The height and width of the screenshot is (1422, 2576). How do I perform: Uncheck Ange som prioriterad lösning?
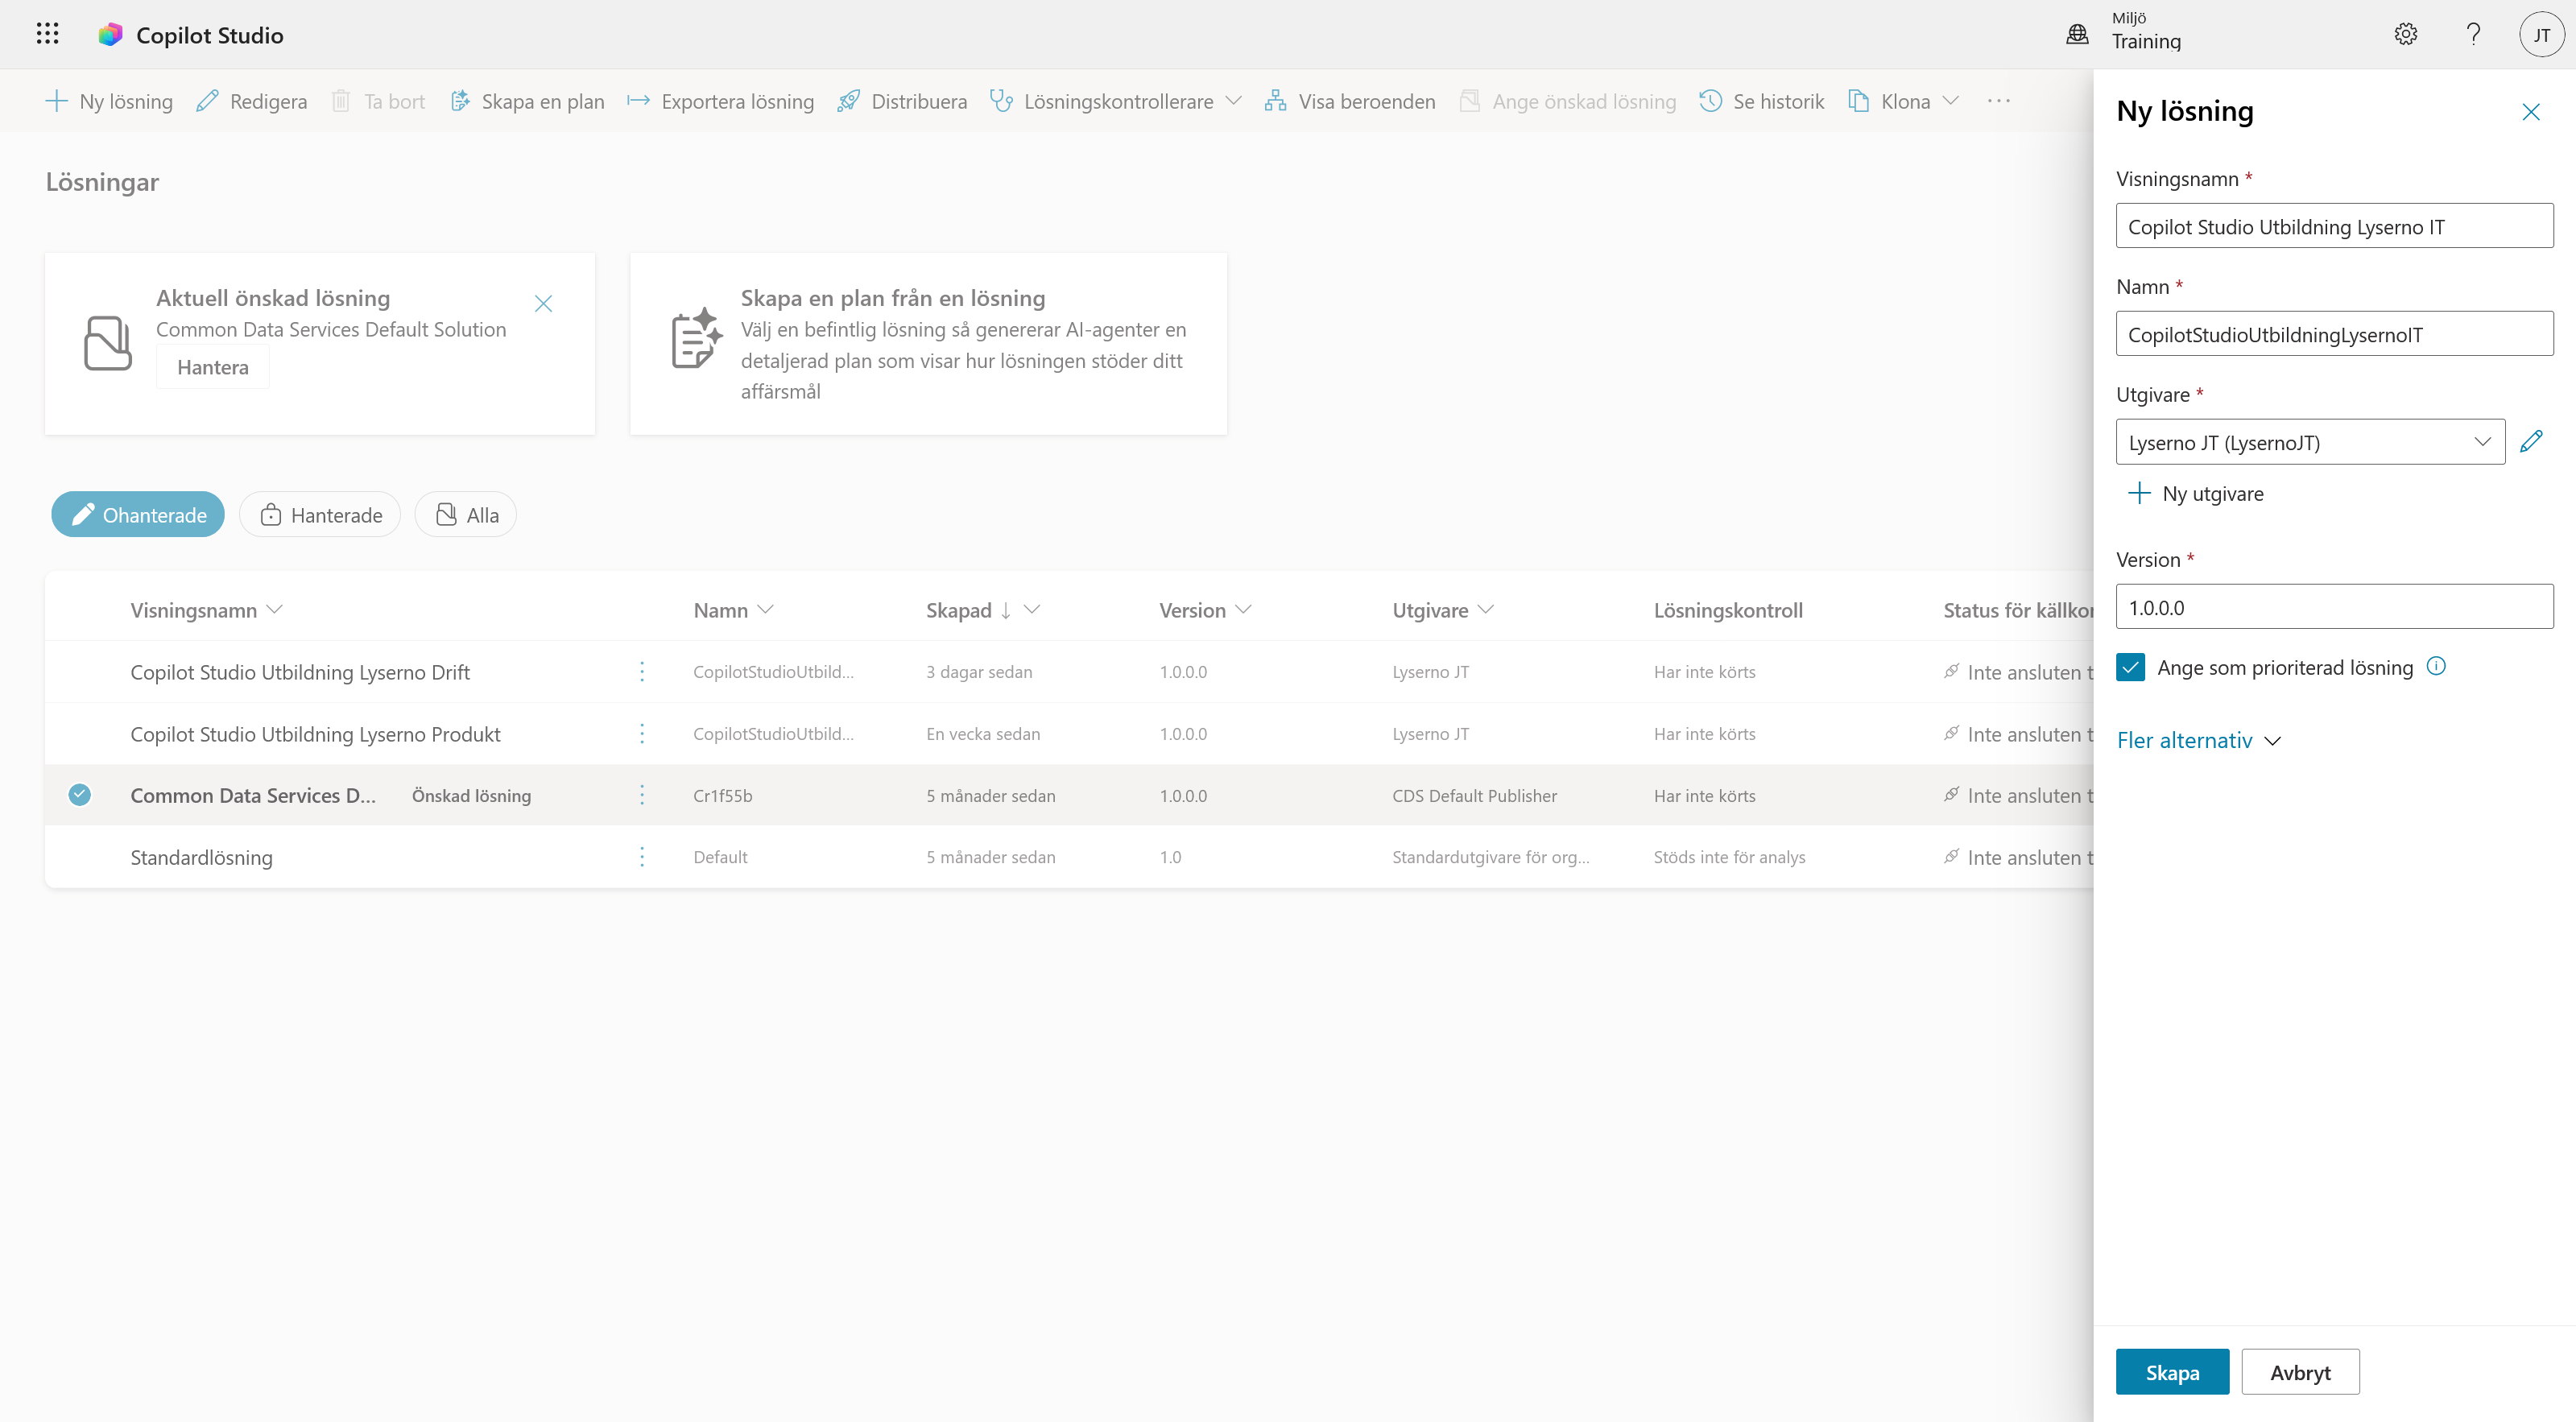point(2130,667)
